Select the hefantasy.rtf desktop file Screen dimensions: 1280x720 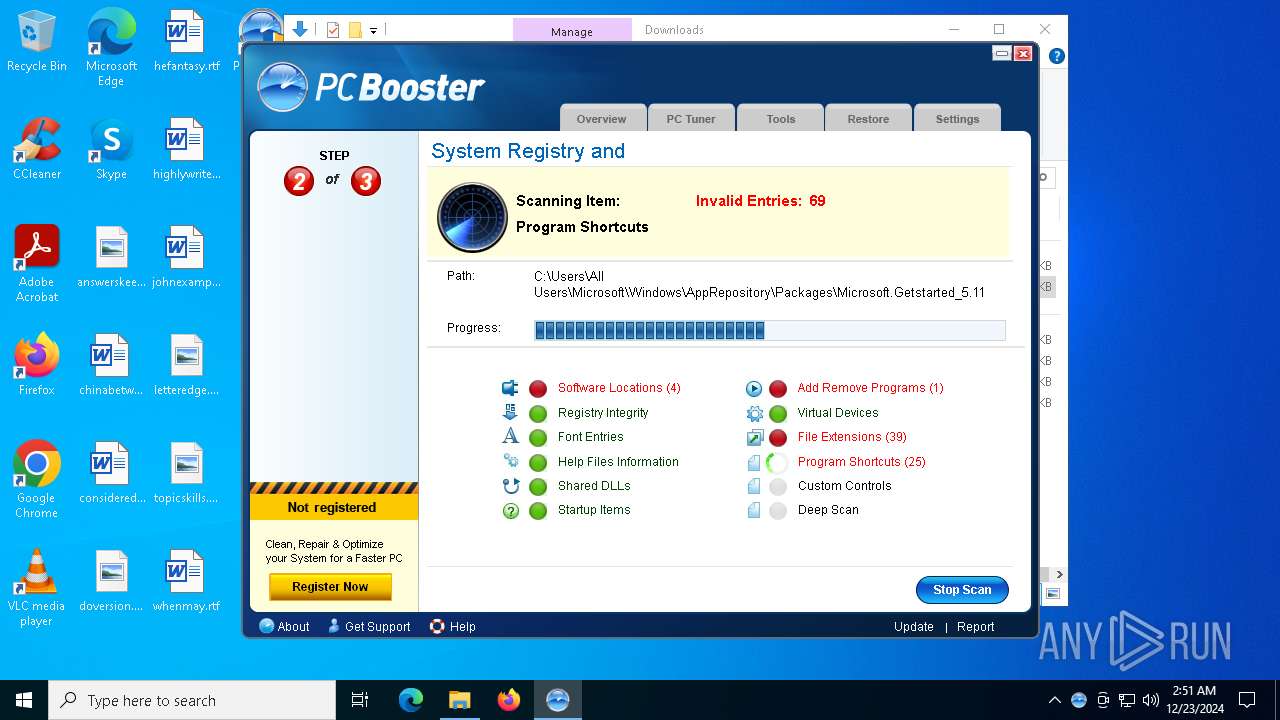coord(186,41)
